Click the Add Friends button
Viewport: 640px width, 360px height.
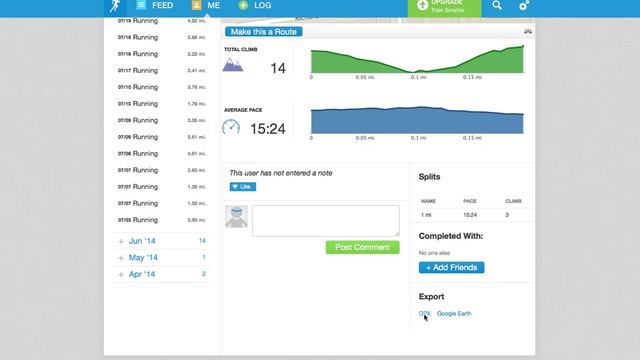451,267
